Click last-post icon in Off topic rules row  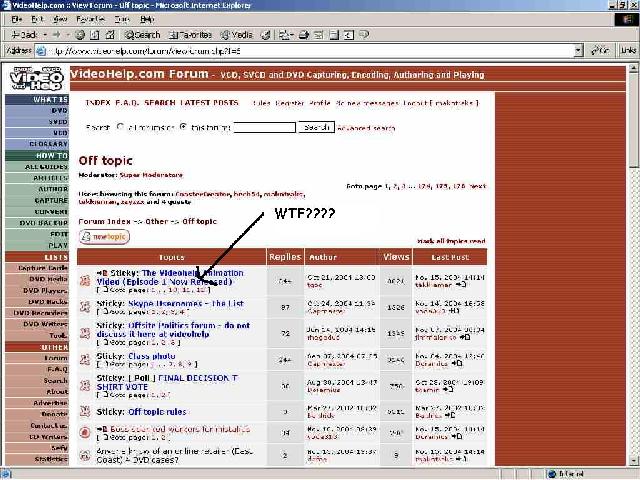pyautogui.click(x=450, y=416)
